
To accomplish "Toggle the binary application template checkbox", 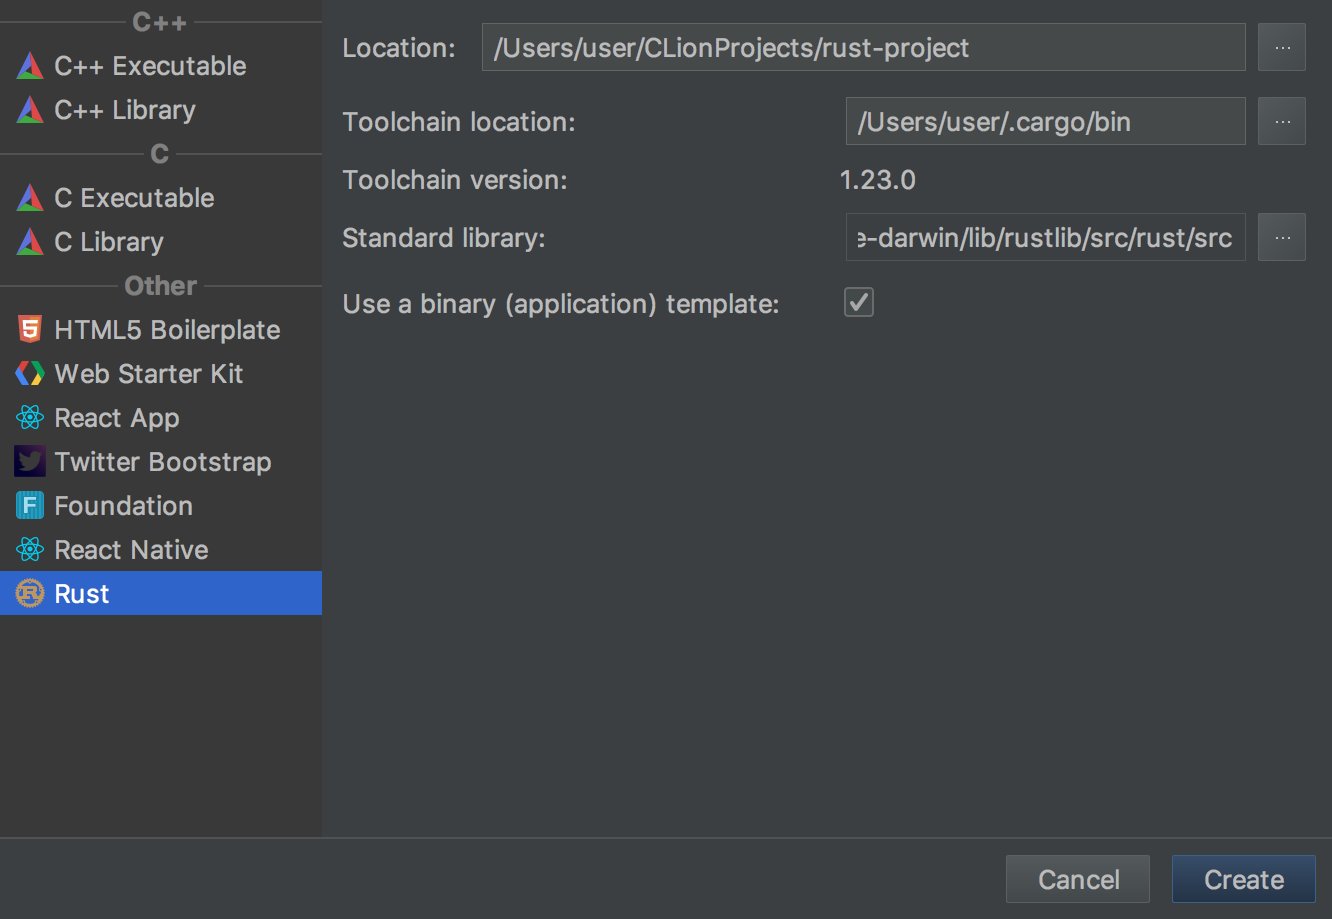I will (859, 302).
